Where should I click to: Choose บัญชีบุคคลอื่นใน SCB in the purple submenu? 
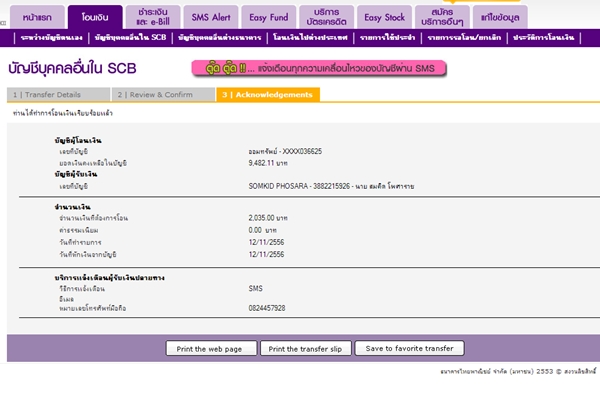click(130, 37)
